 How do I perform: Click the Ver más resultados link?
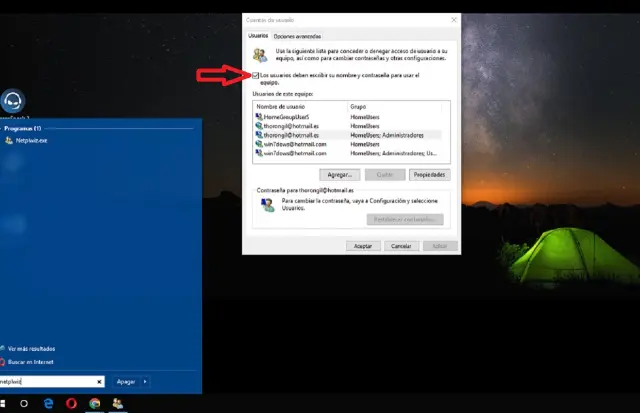(x=34, y=348)
